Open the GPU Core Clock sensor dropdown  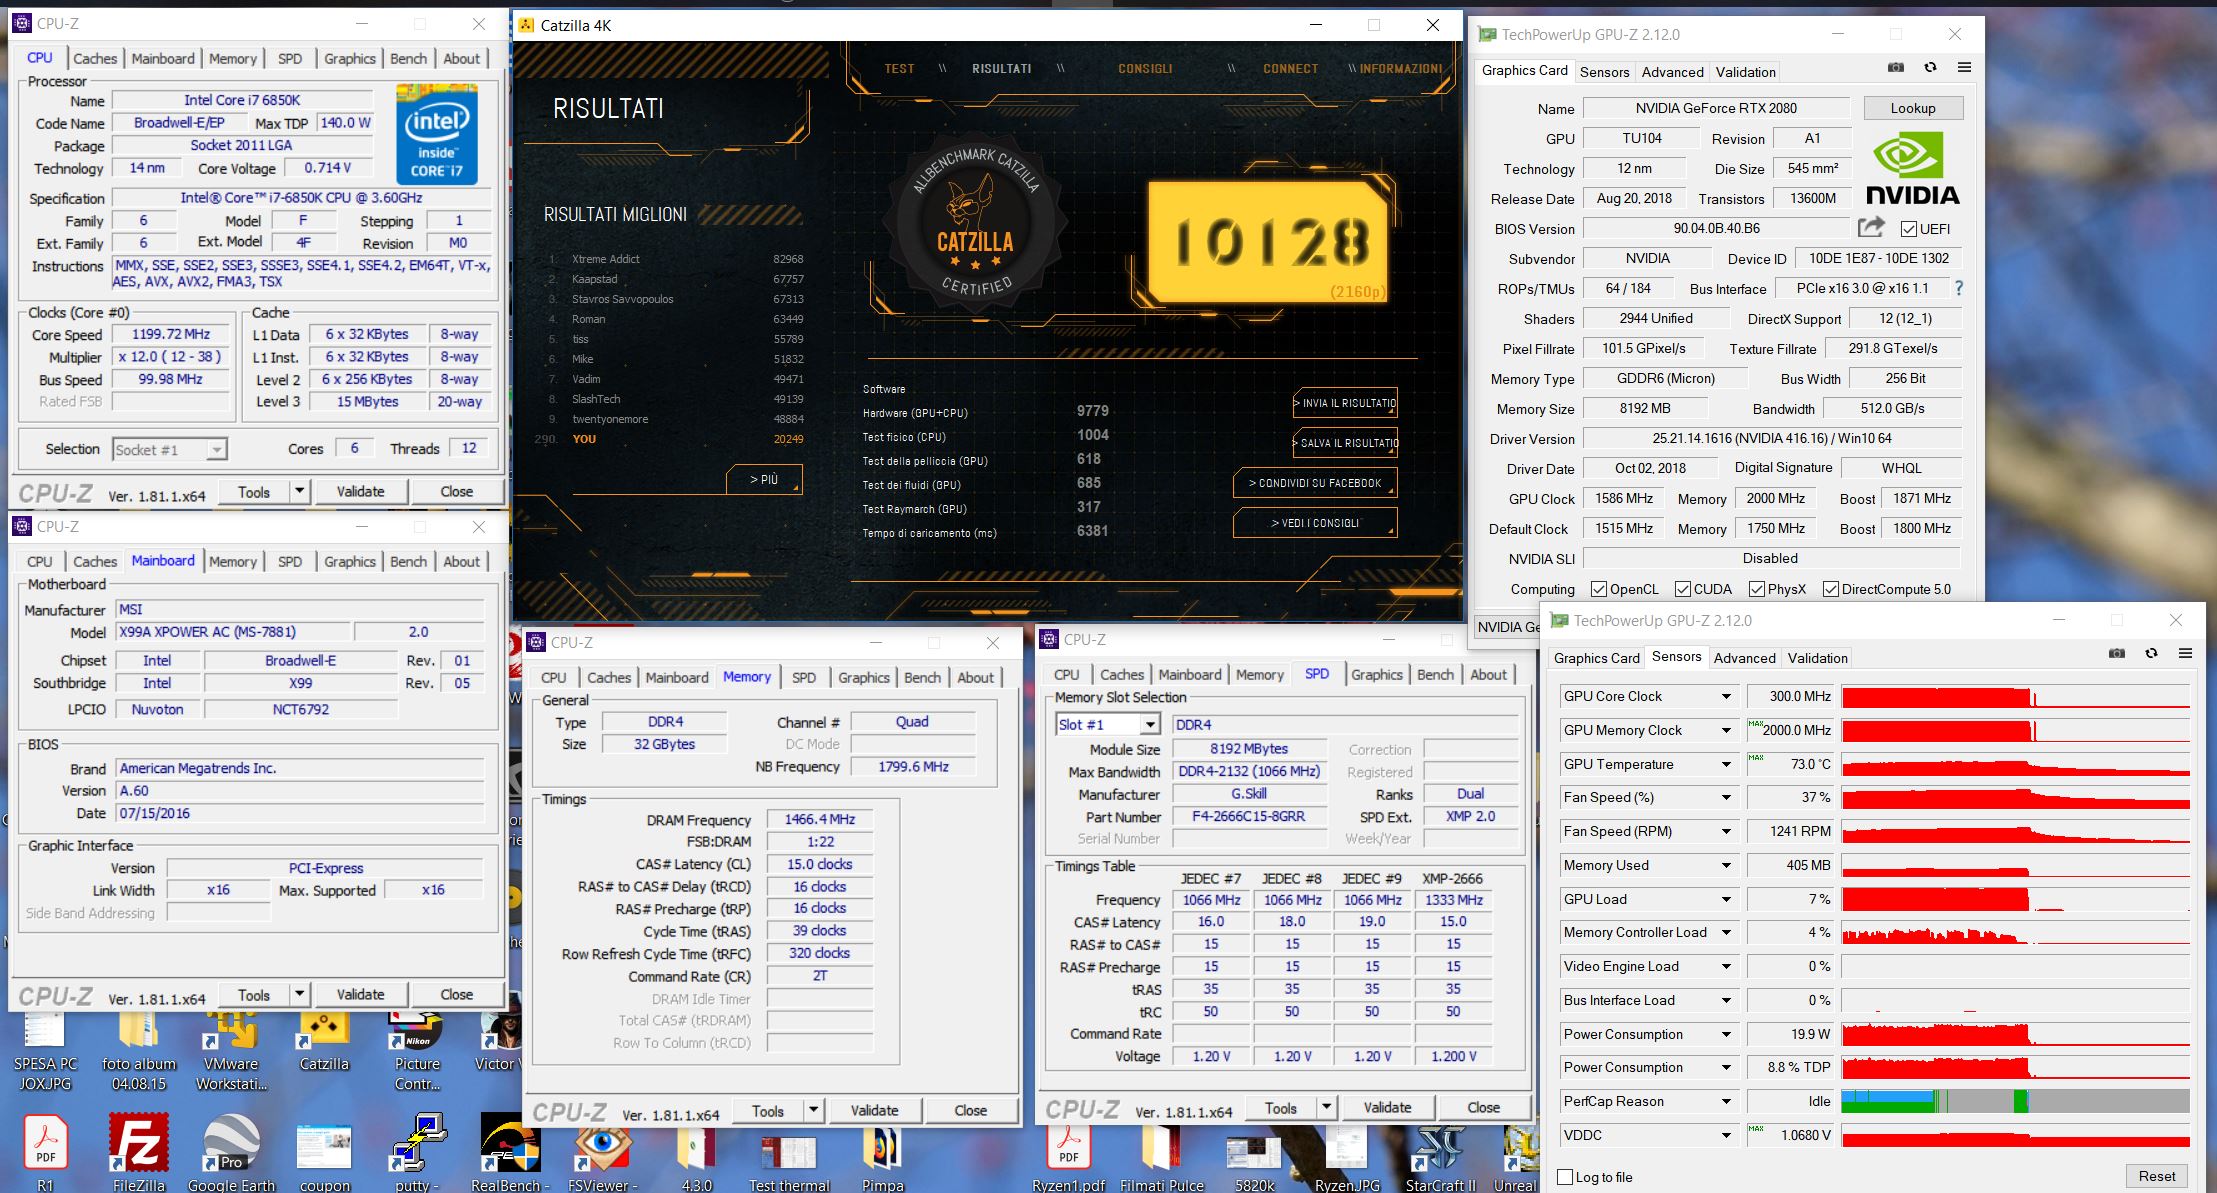pyautogui.click(x=1725, y=696)
